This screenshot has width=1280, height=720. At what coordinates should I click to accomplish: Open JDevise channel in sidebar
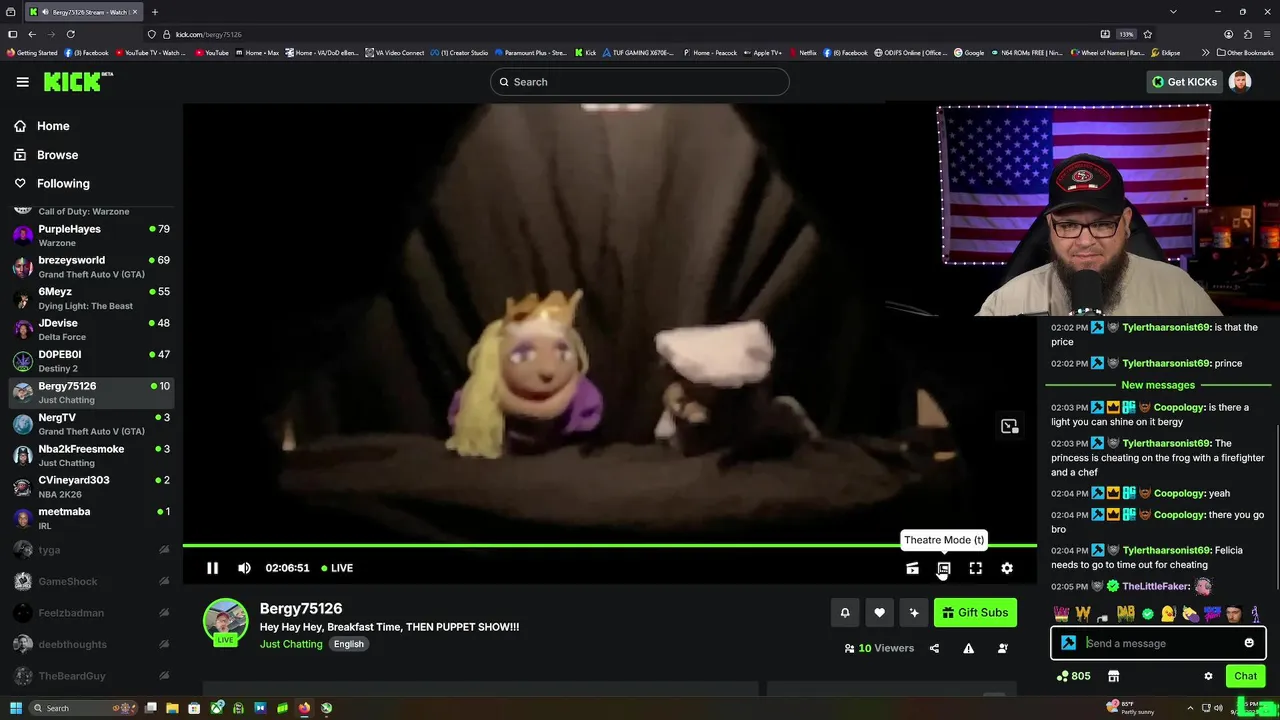92,330
